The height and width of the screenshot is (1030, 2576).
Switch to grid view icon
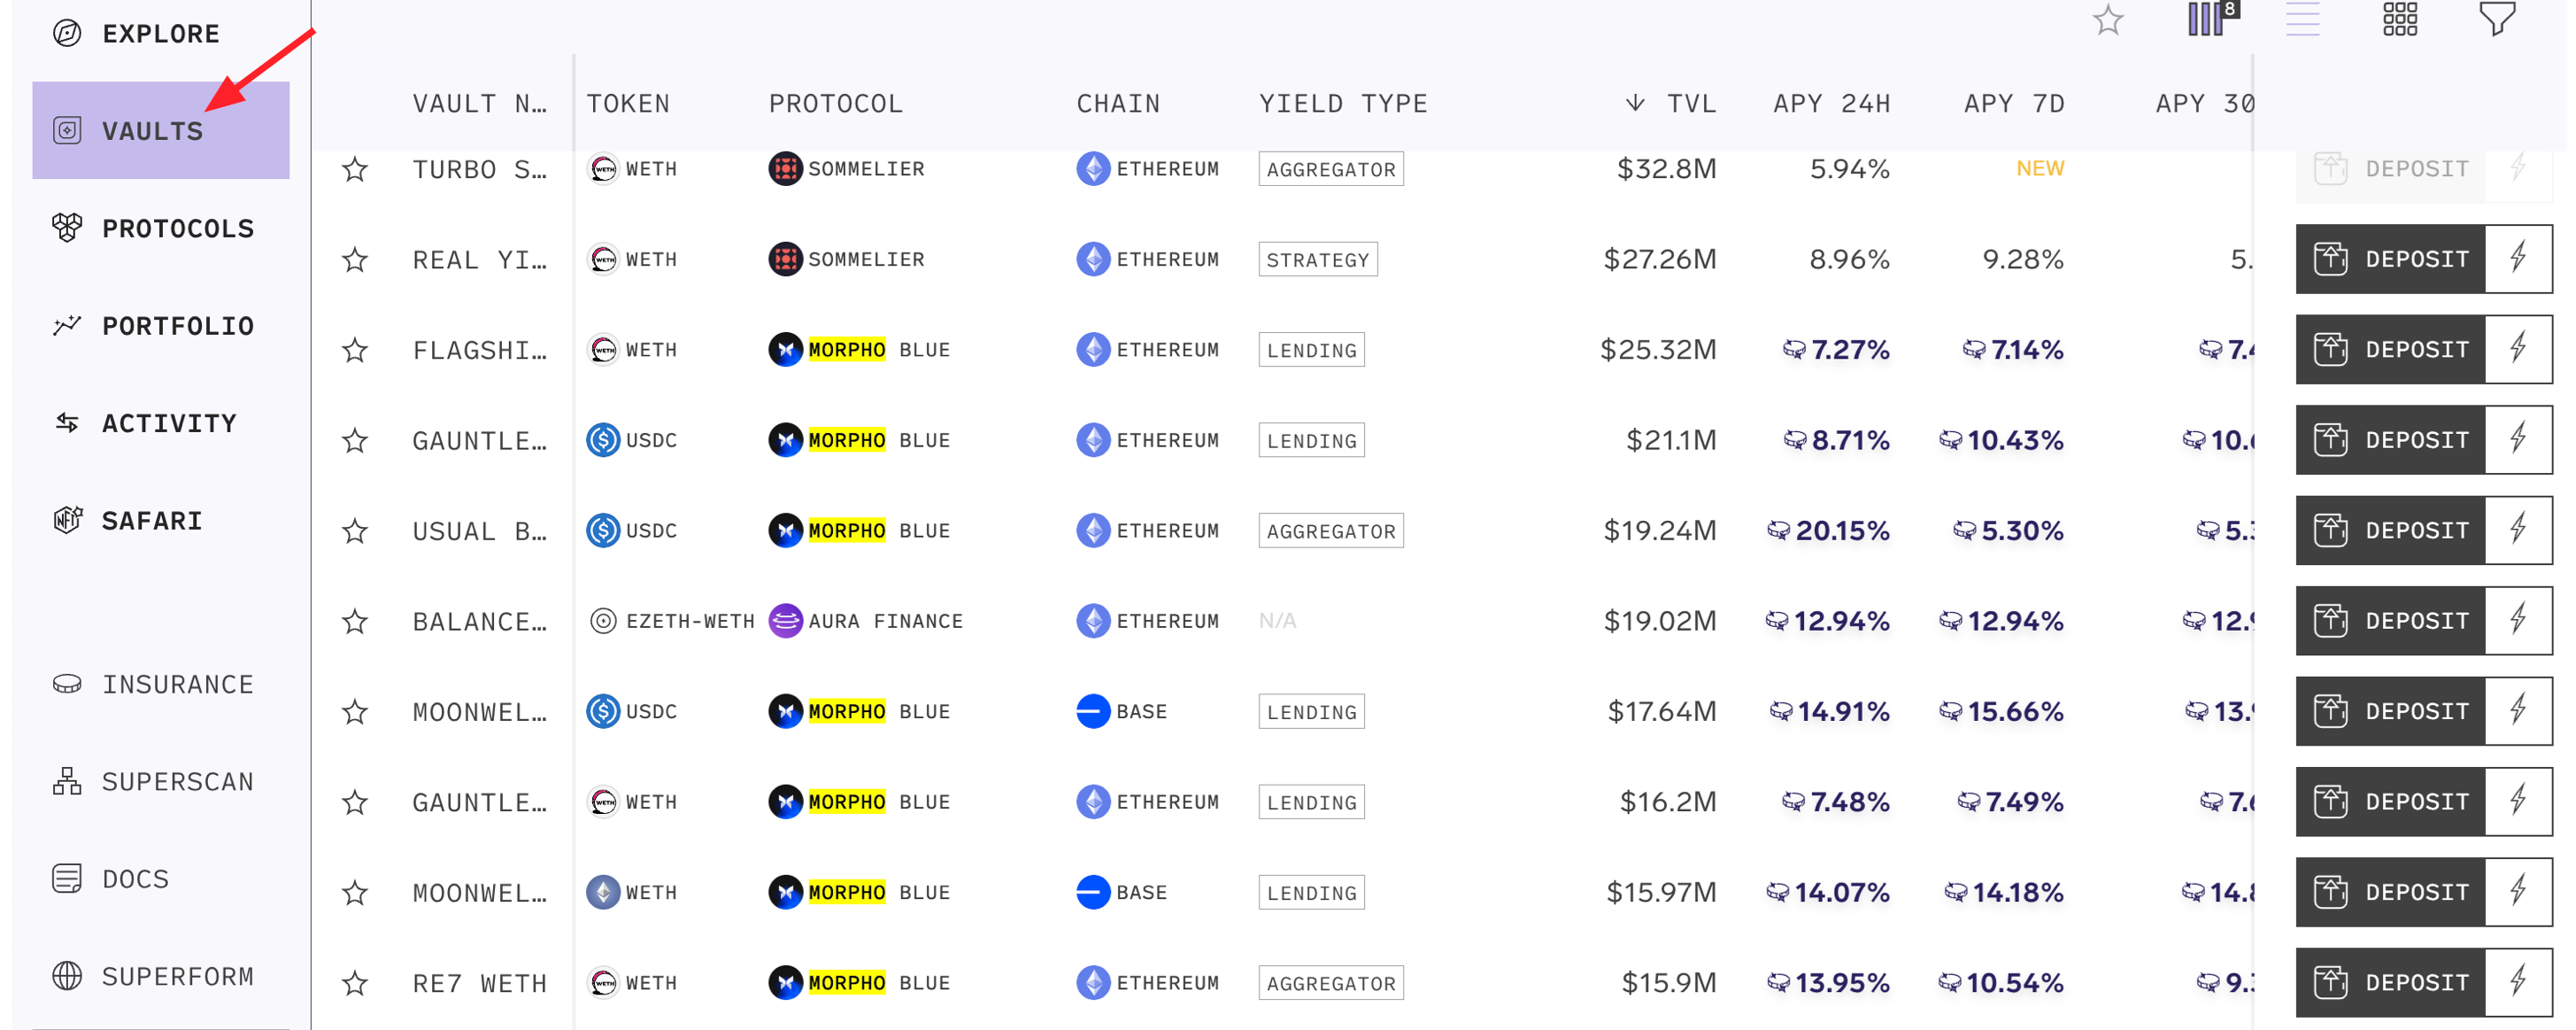click(x=2399, y=18)
